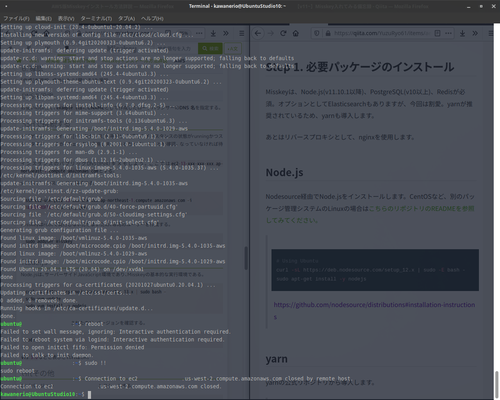Open the ファイル(F) menu in Terminal
Viewport: 500px width, 400px height.
coord(16,19)
